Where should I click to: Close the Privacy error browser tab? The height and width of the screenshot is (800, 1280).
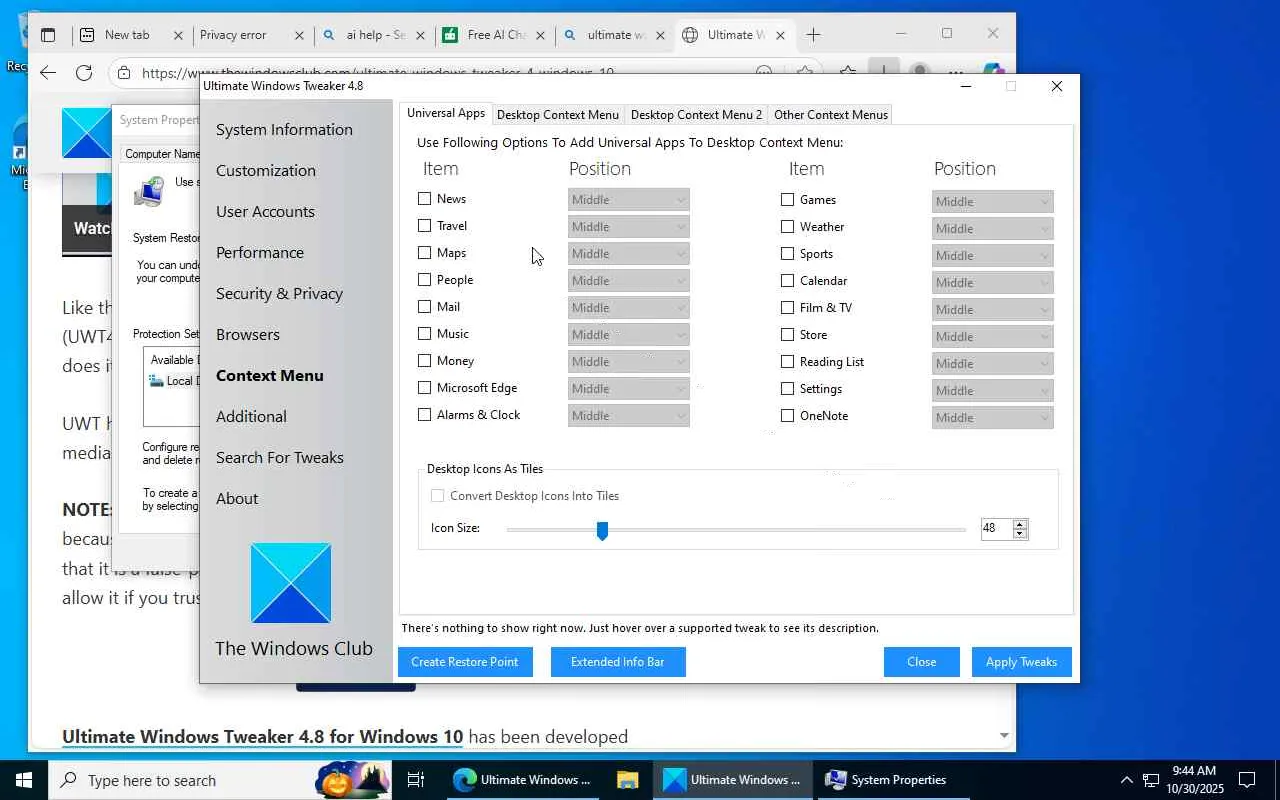click(x=299, y=35)
